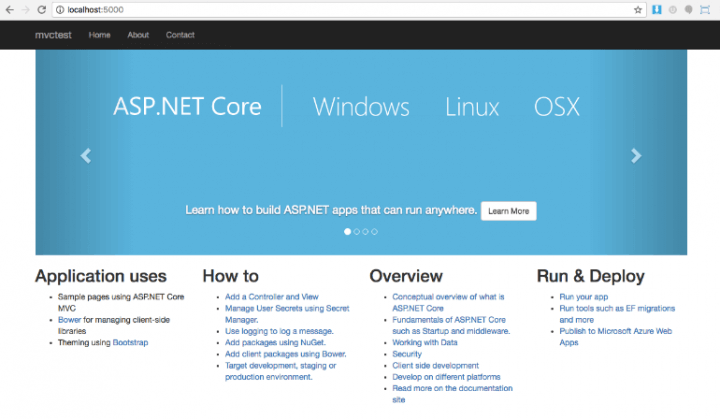Viewport: 720px width, 419px height.
Task: Open Add a Controller and View link
Action: point(271,297)
